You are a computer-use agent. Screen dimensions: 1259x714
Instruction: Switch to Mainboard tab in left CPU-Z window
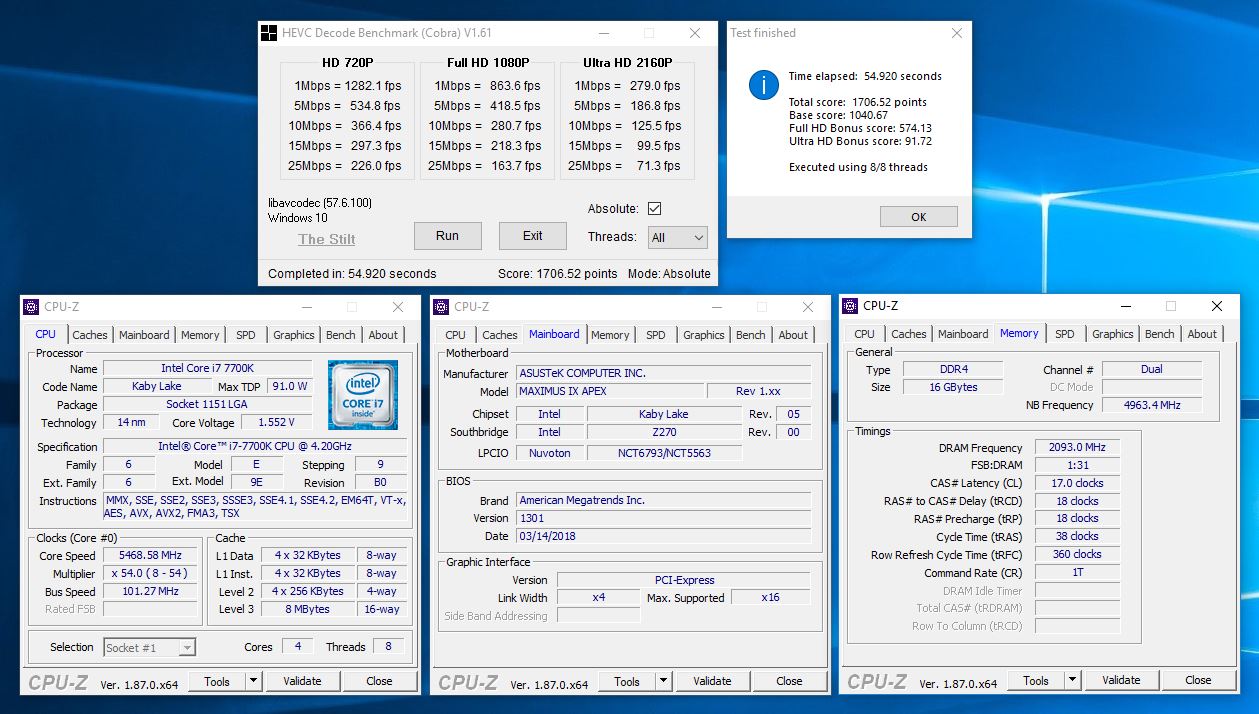click(x=145, y=335)
